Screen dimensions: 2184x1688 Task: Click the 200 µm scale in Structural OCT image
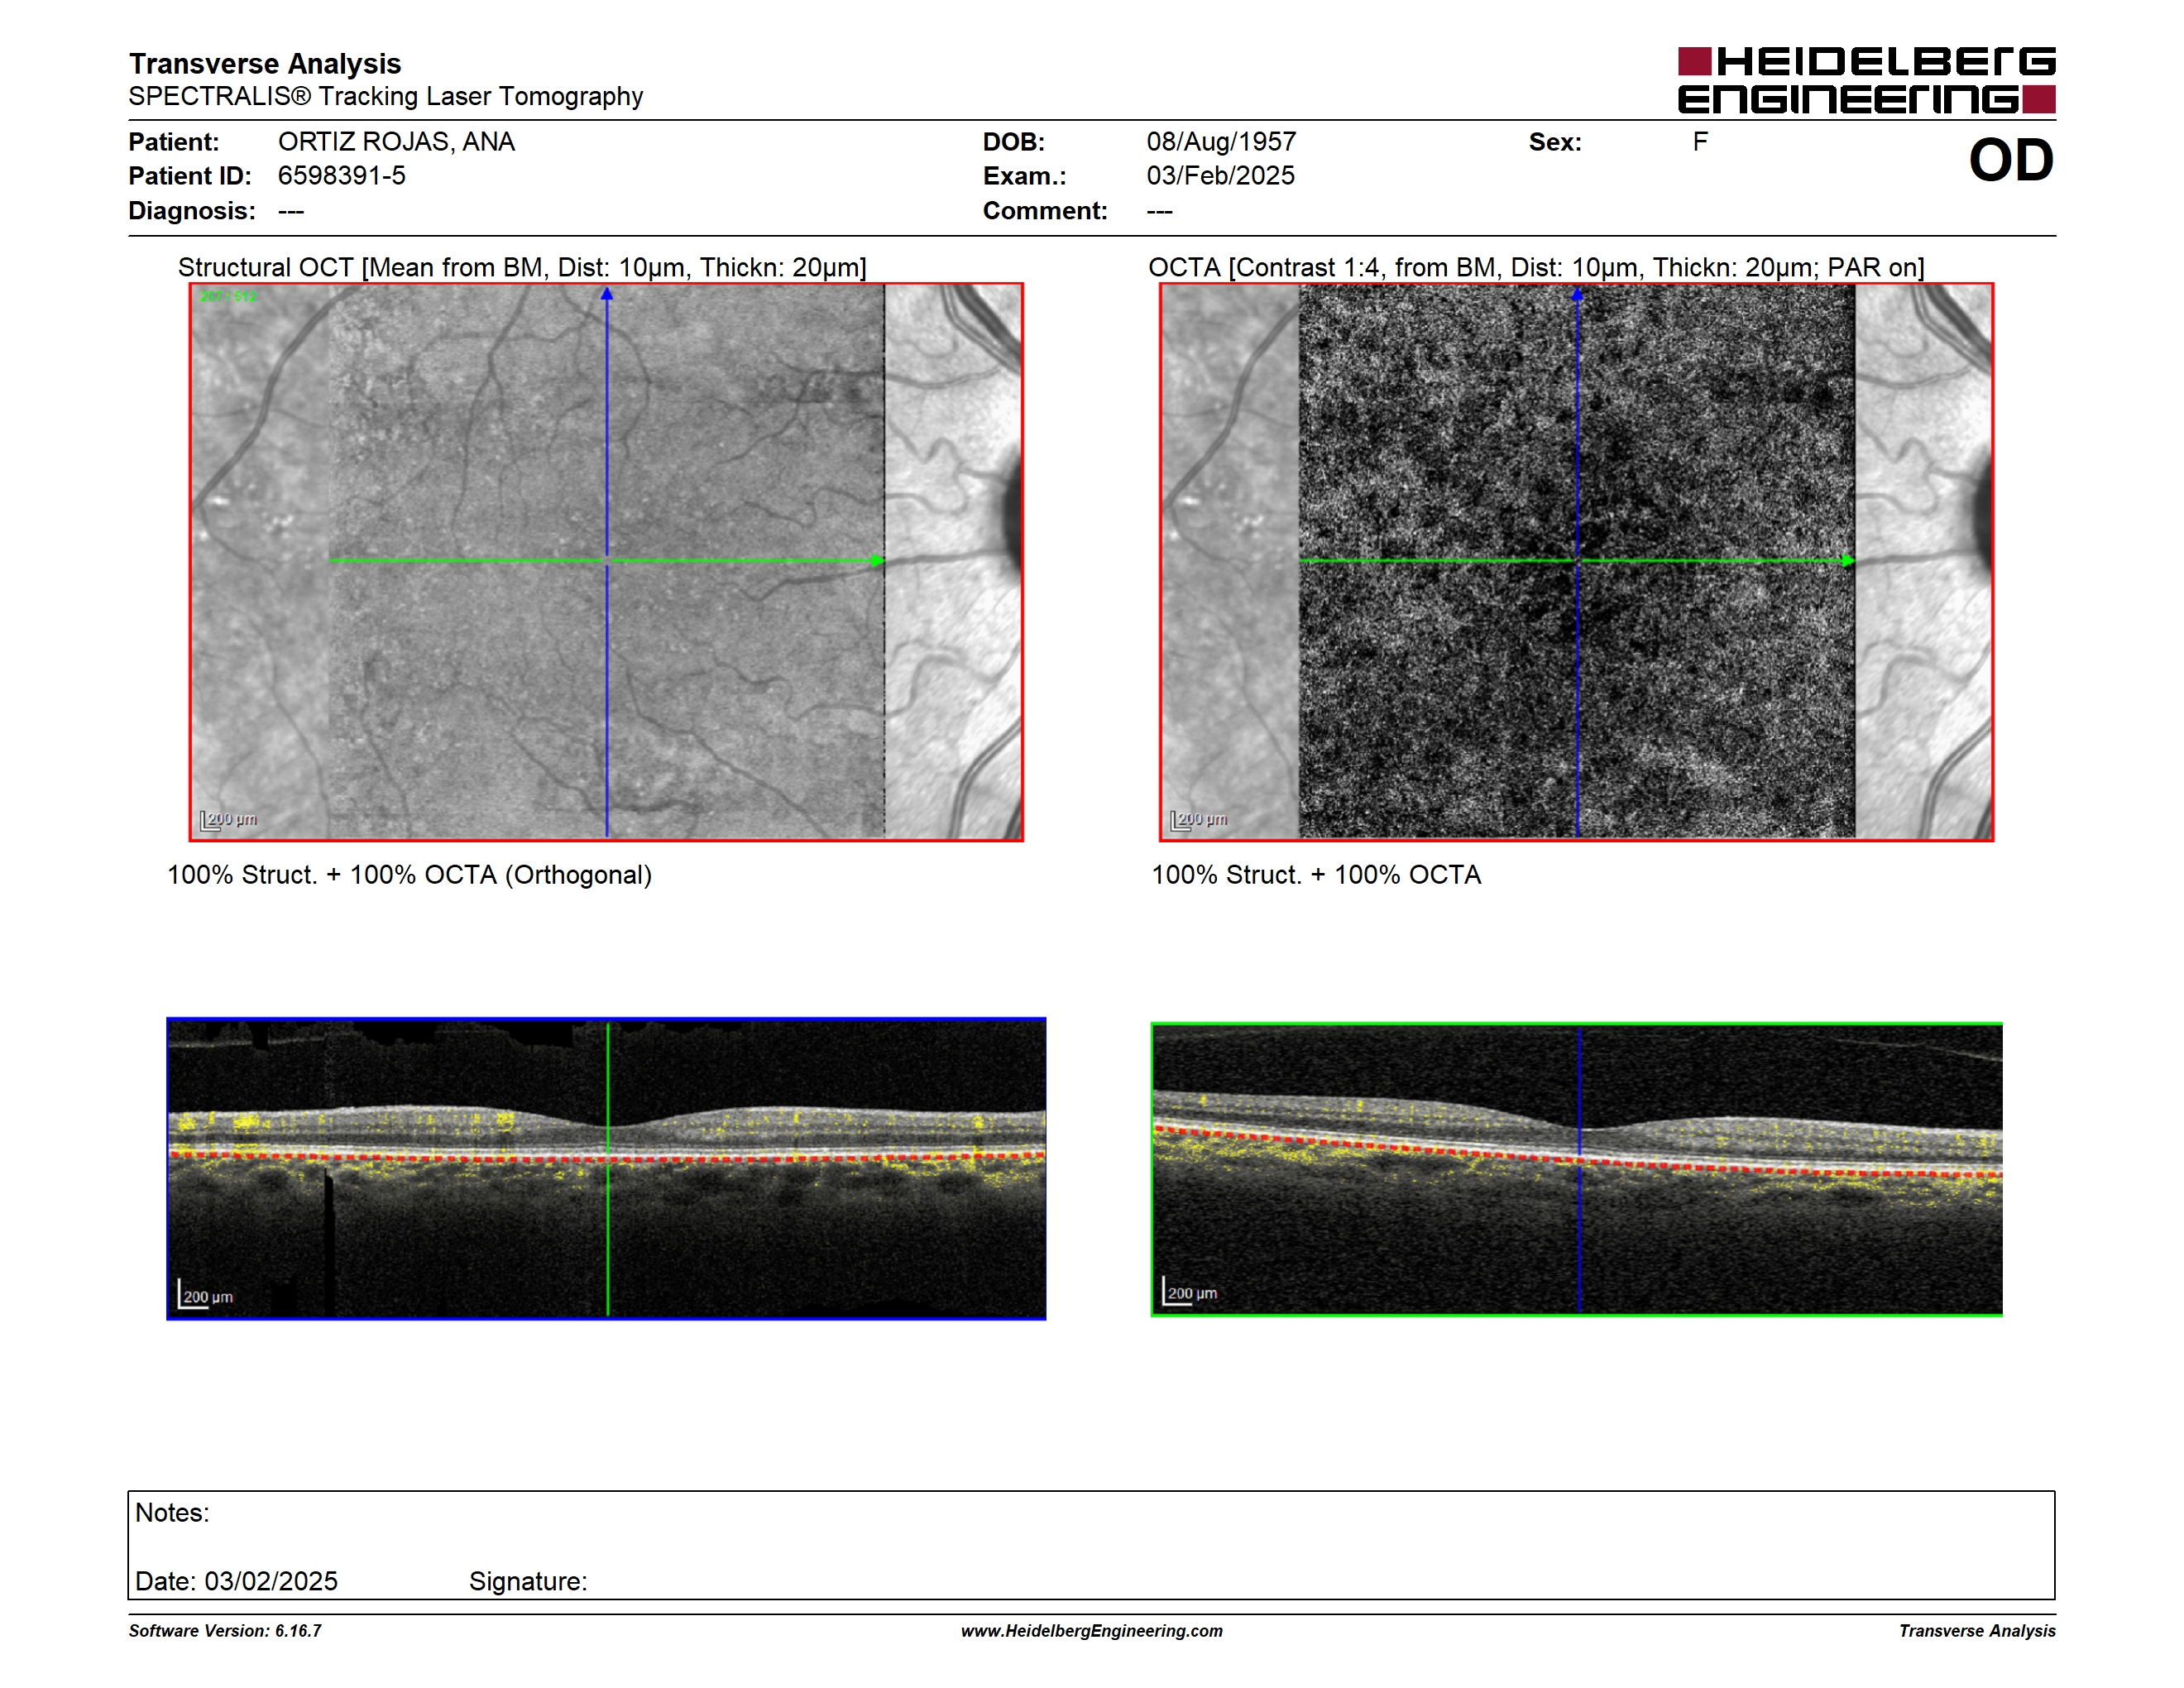coord(229,820)
